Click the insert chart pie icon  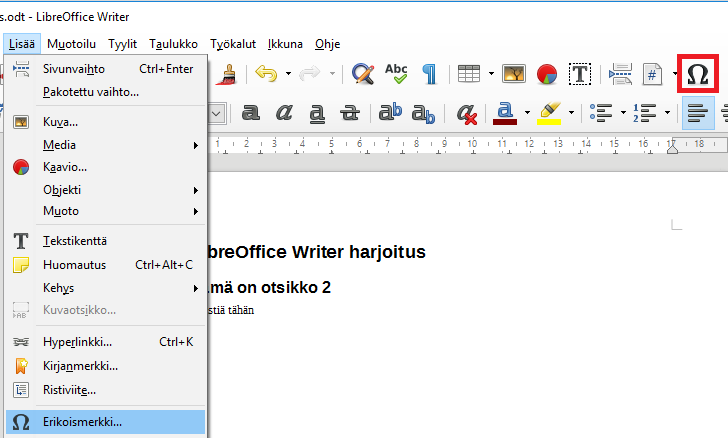point(546,74)
